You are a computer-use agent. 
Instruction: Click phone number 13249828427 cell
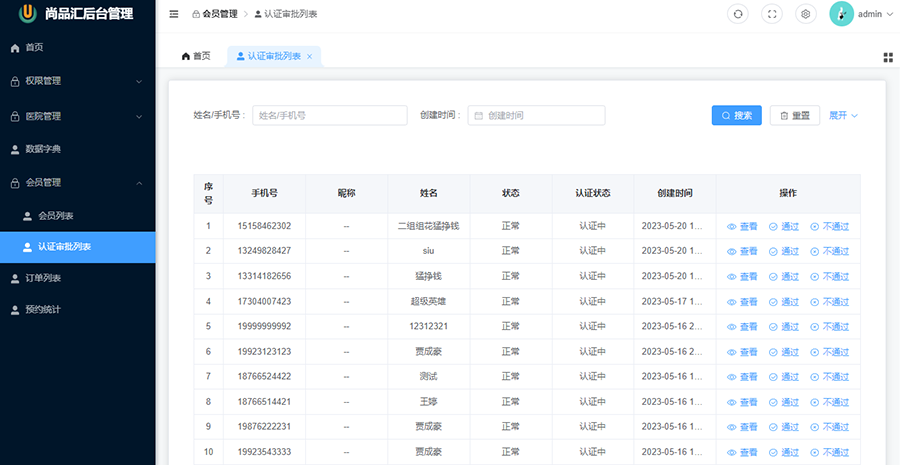(265, 251)
